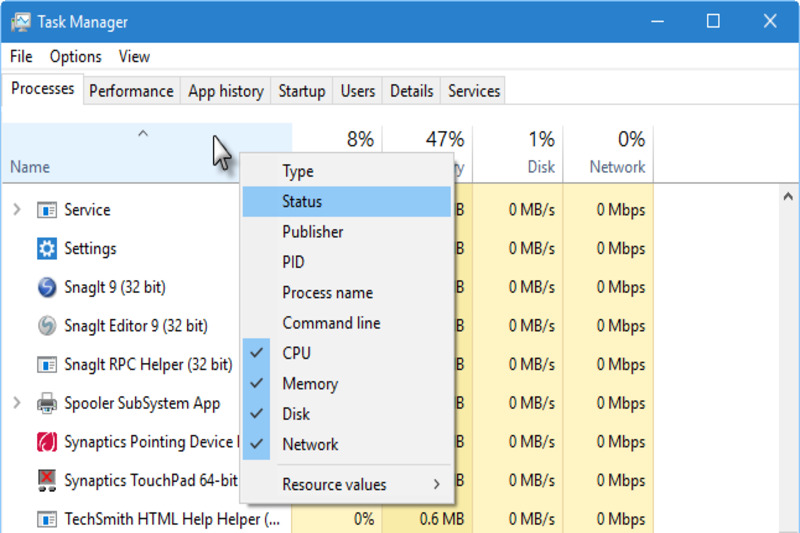Click the Synaptics Pointing Device icon
Viewport: 800px width, 533px height.
(47, 442)
